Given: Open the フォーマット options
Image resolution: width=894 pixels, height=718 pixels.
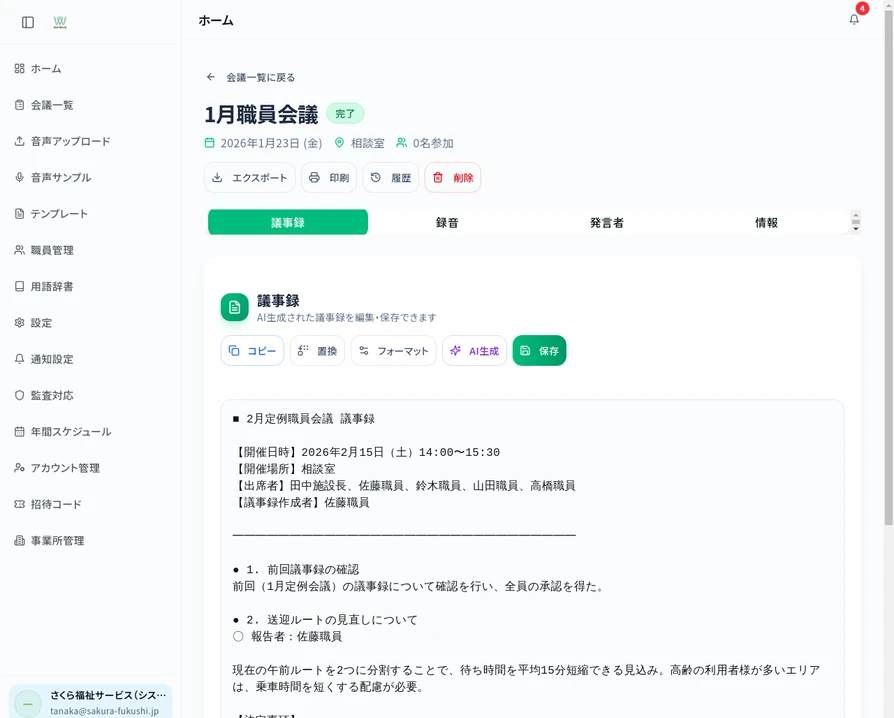Looking at the screenshot, I should (393, 351).
